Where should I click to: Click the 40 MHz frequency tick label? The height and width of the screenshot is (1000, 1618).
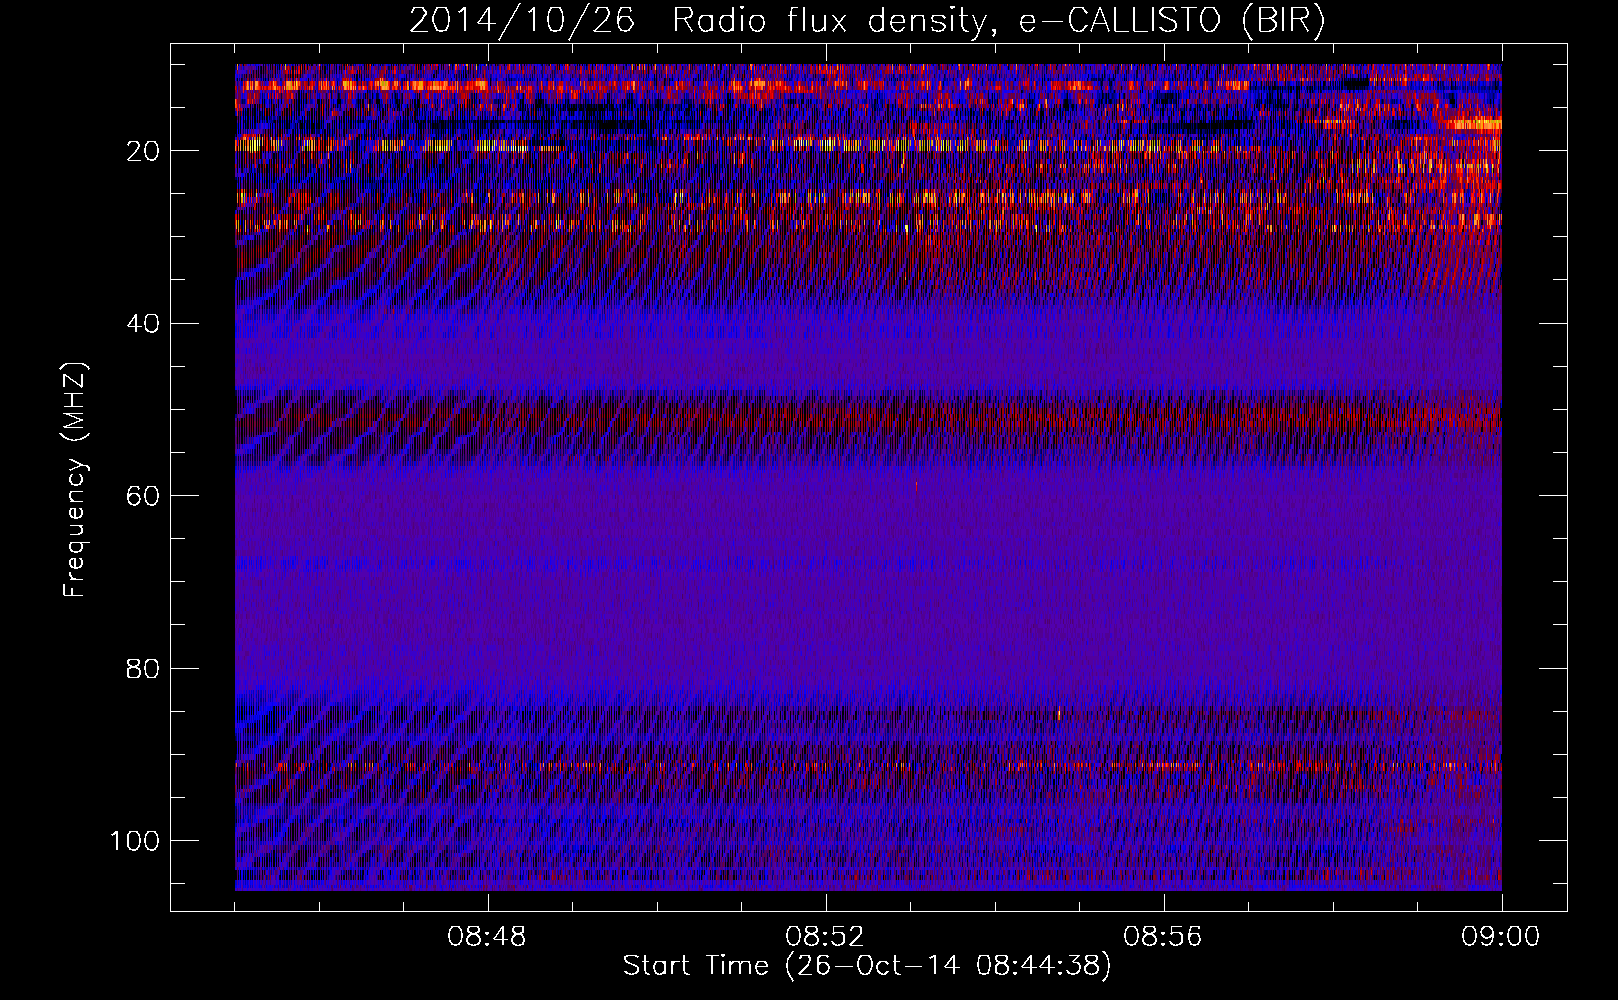coord(144,324)
